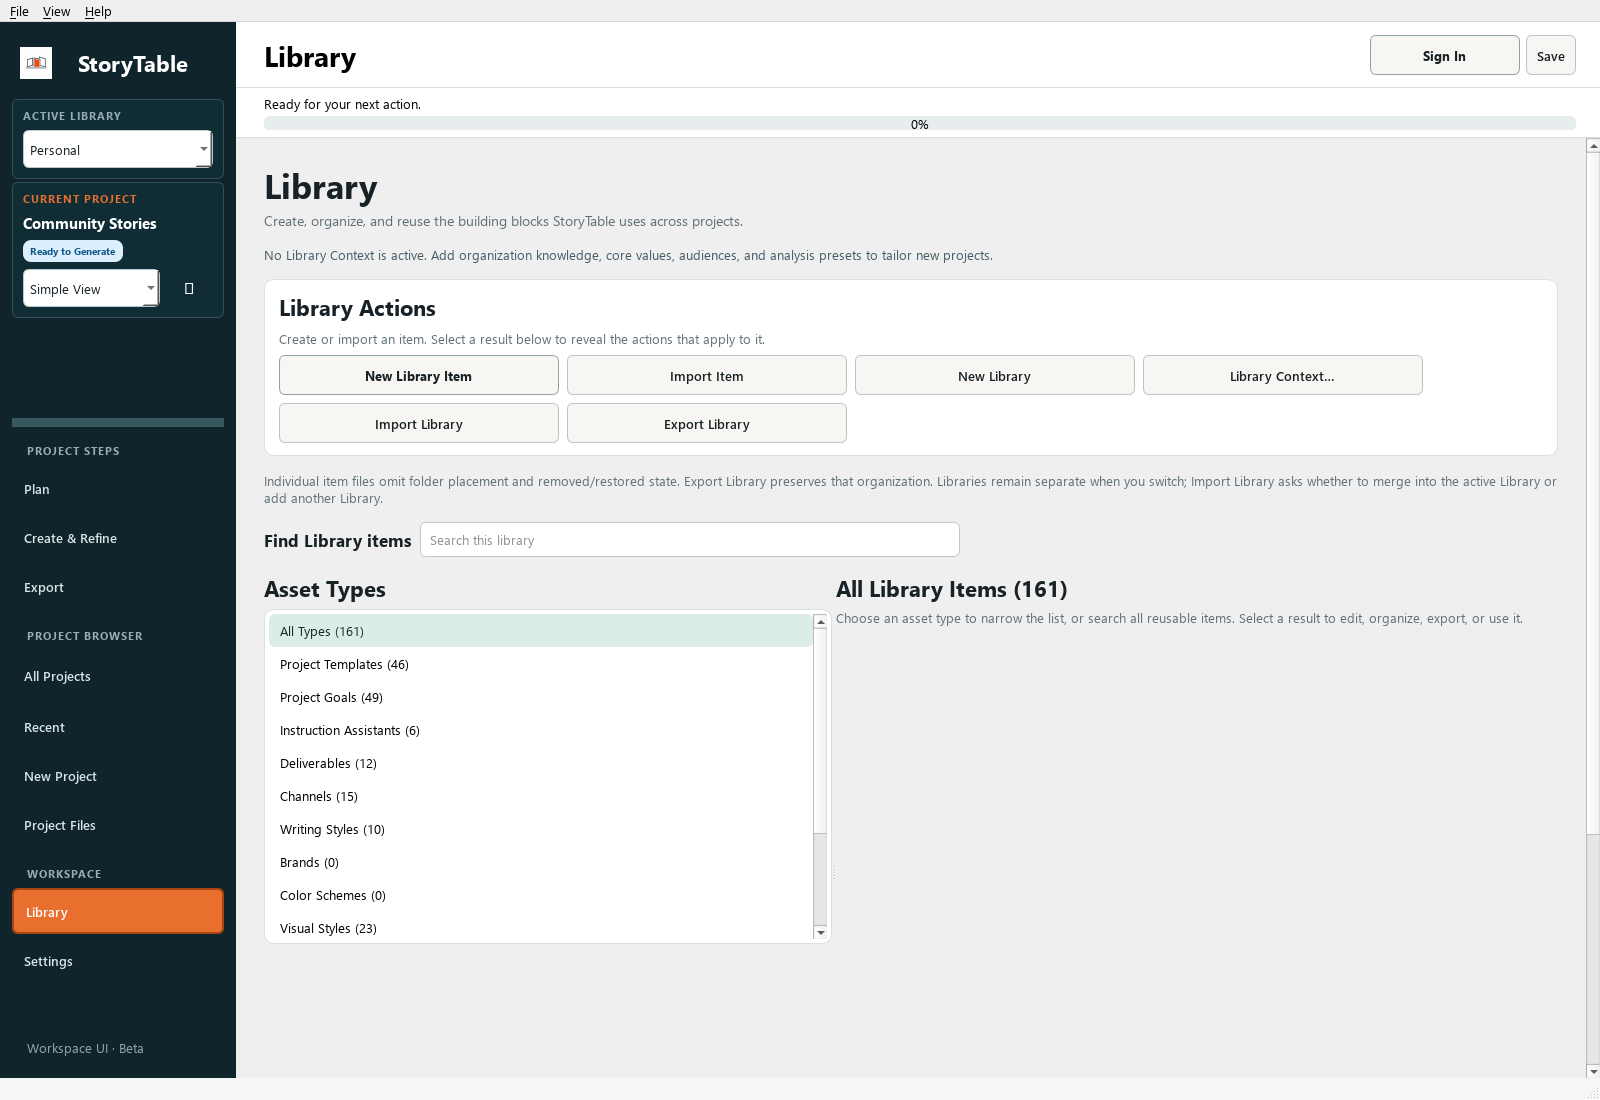The image size is (1600, 1100).
Task: Click Asset Types list scroll up arrow
Action: (x=820, y=622)
